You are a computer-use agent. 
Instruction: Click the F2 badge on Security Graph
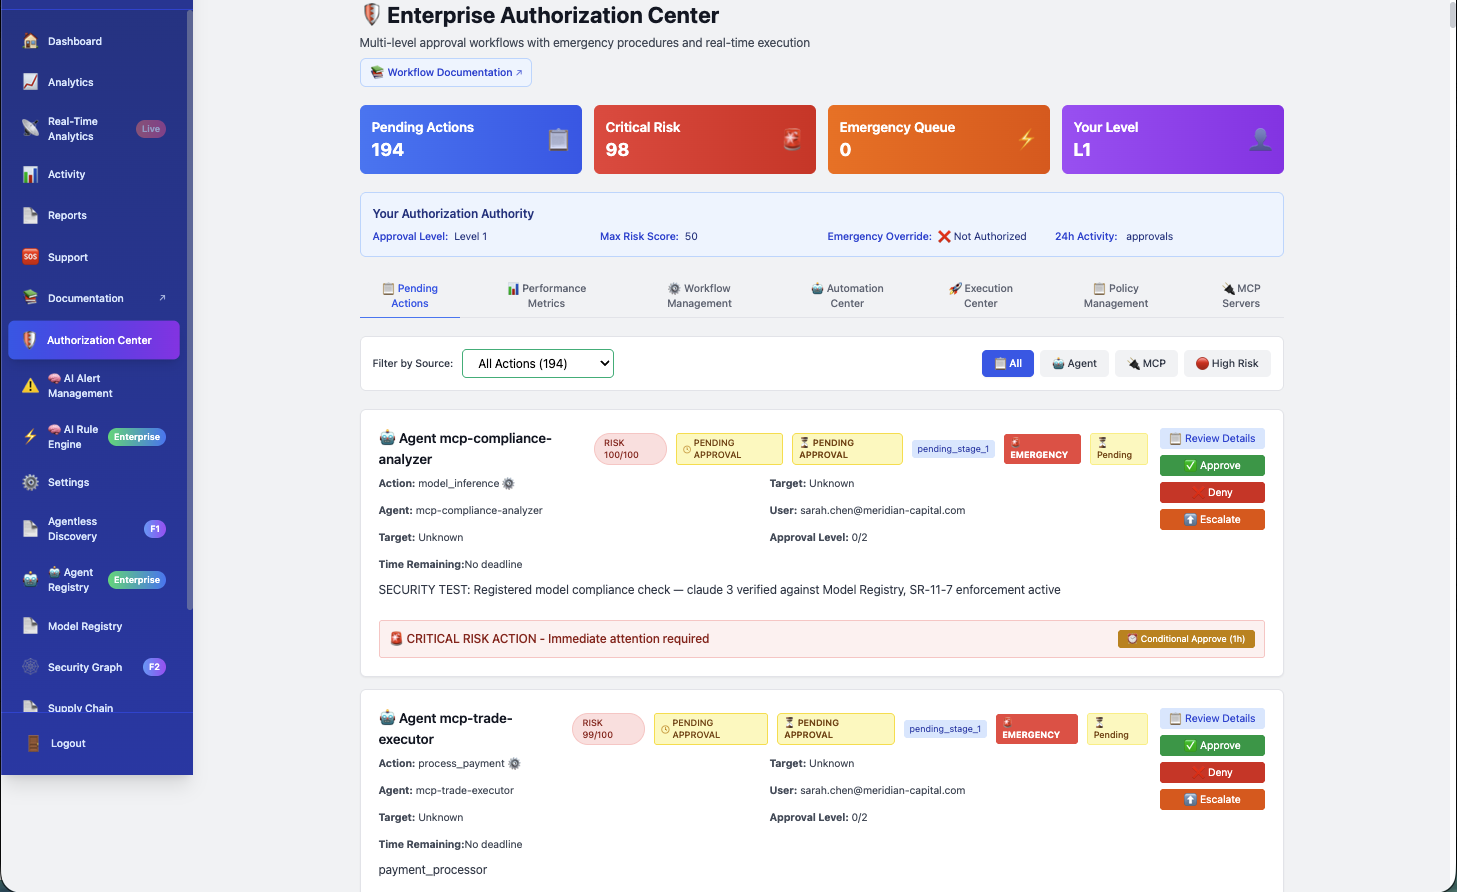154,667
